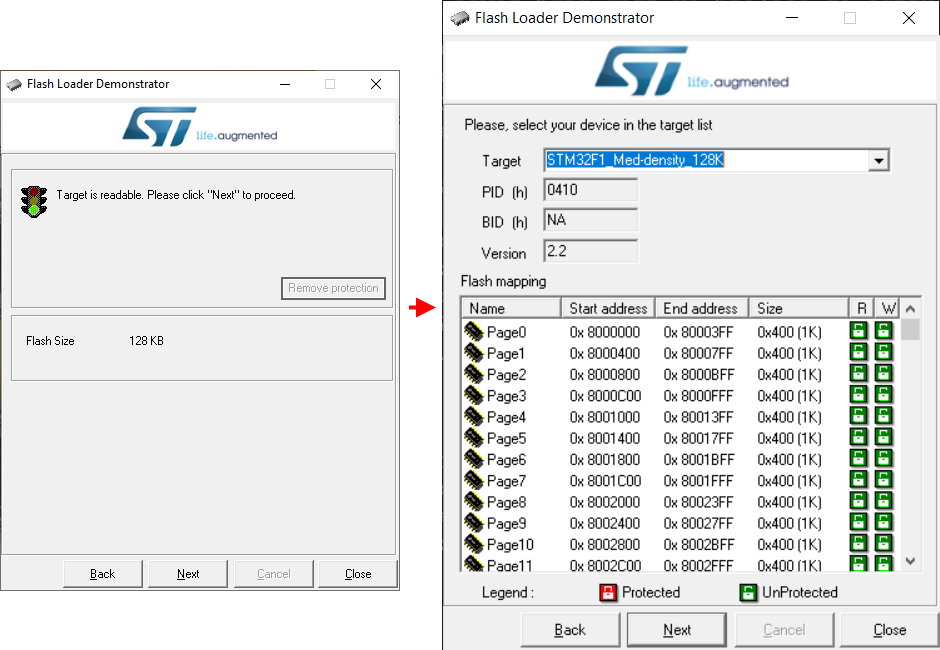Select the Page6 row name
Viewport: 940px width, 650px height.
(x=506, y=460)
